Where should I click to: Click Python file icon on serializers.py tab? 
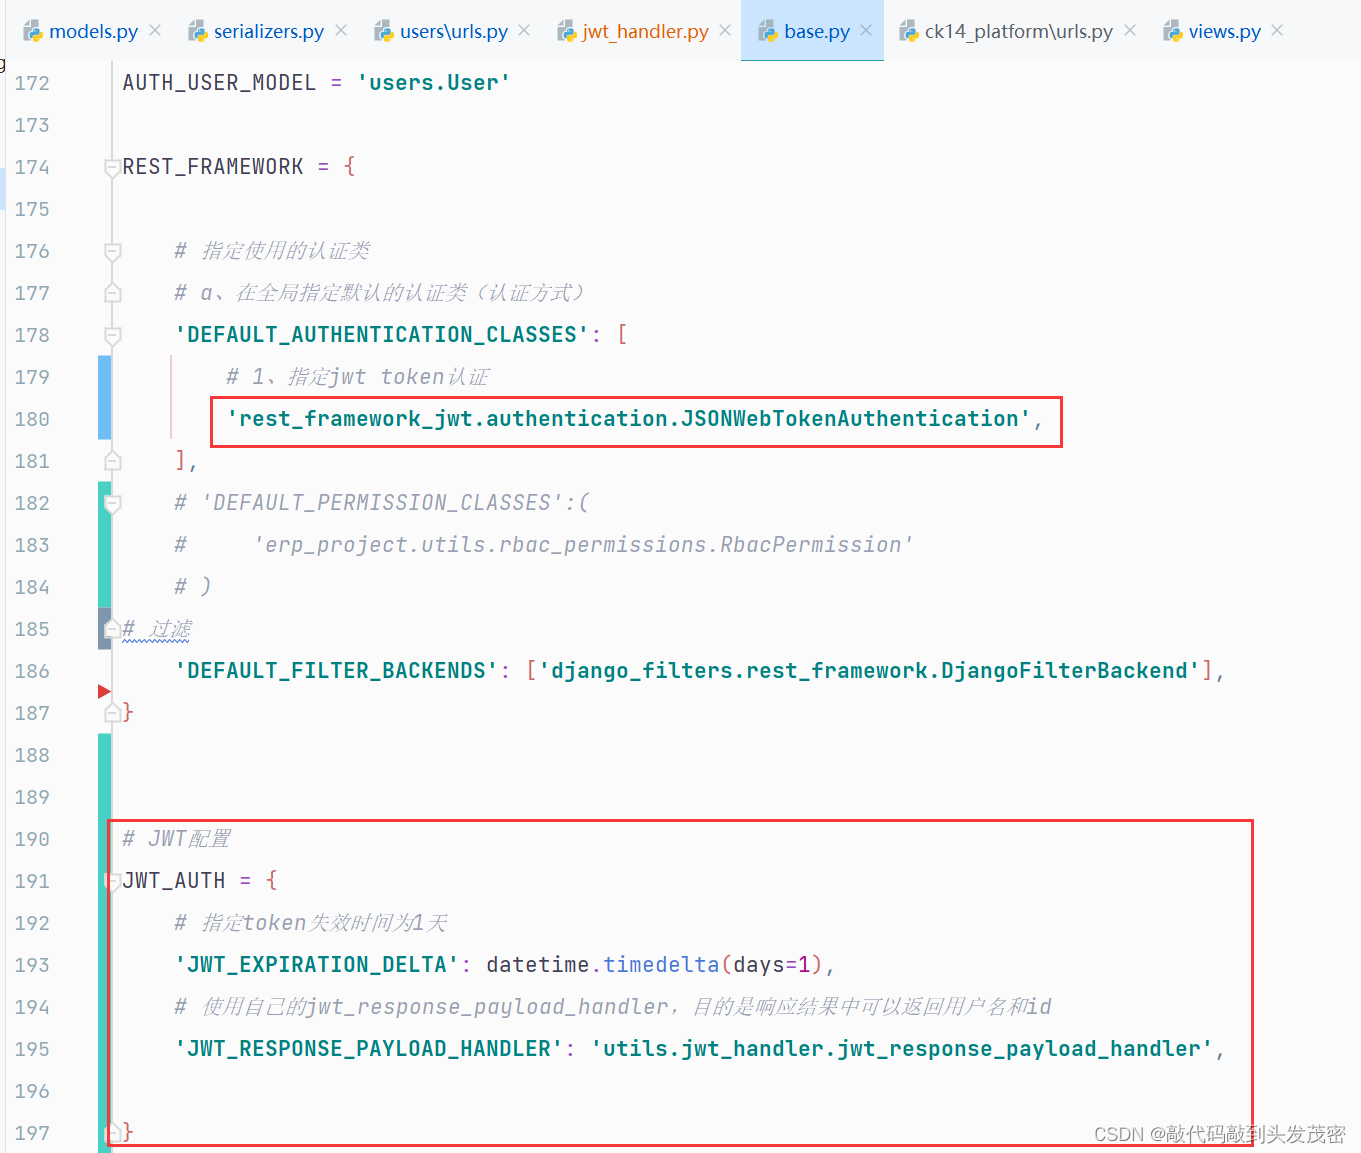pyautogui.click(x=198, y=32)
